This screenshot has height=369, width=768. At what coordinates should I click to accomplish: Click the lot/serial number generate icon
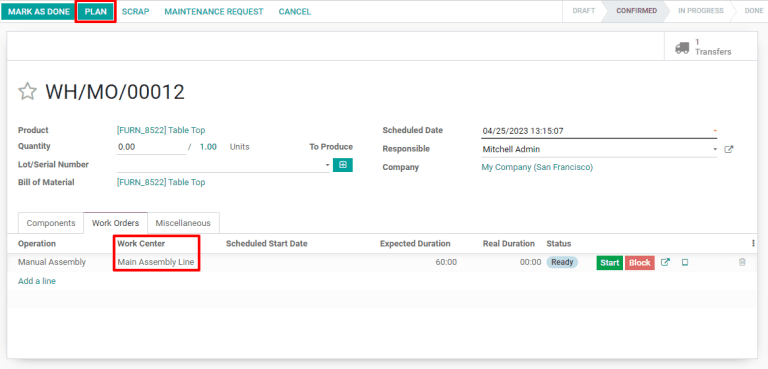tap(343, 165)
